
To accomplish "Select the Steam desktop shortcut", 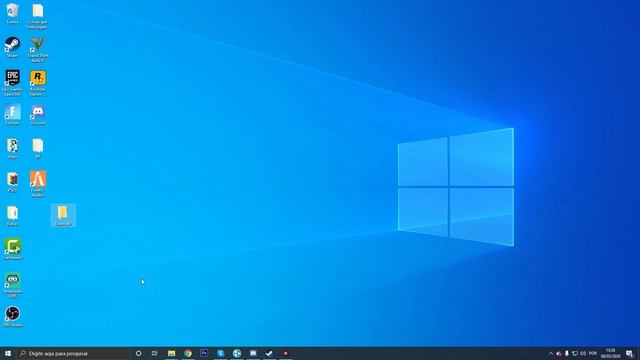I will click(x=12, y=47).
